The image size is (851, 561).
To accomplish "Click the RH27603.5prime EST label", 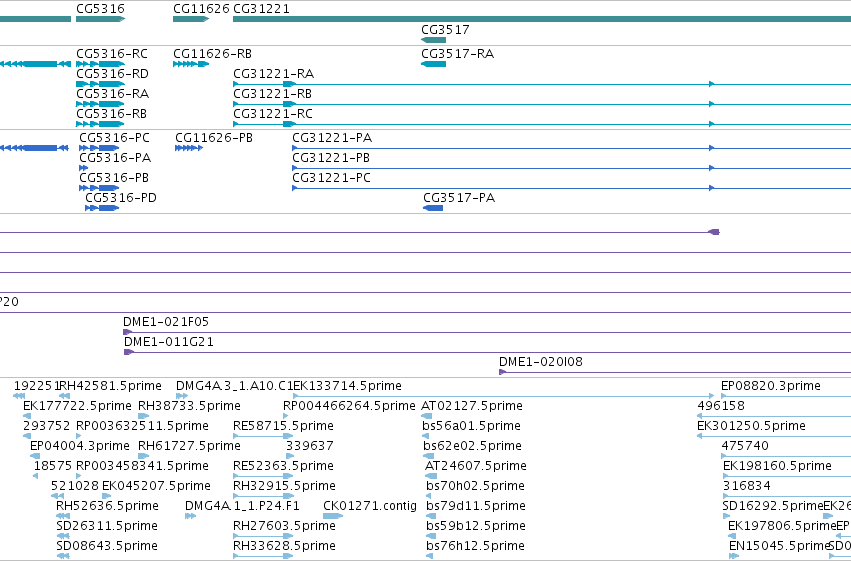I will pos(284,526).
